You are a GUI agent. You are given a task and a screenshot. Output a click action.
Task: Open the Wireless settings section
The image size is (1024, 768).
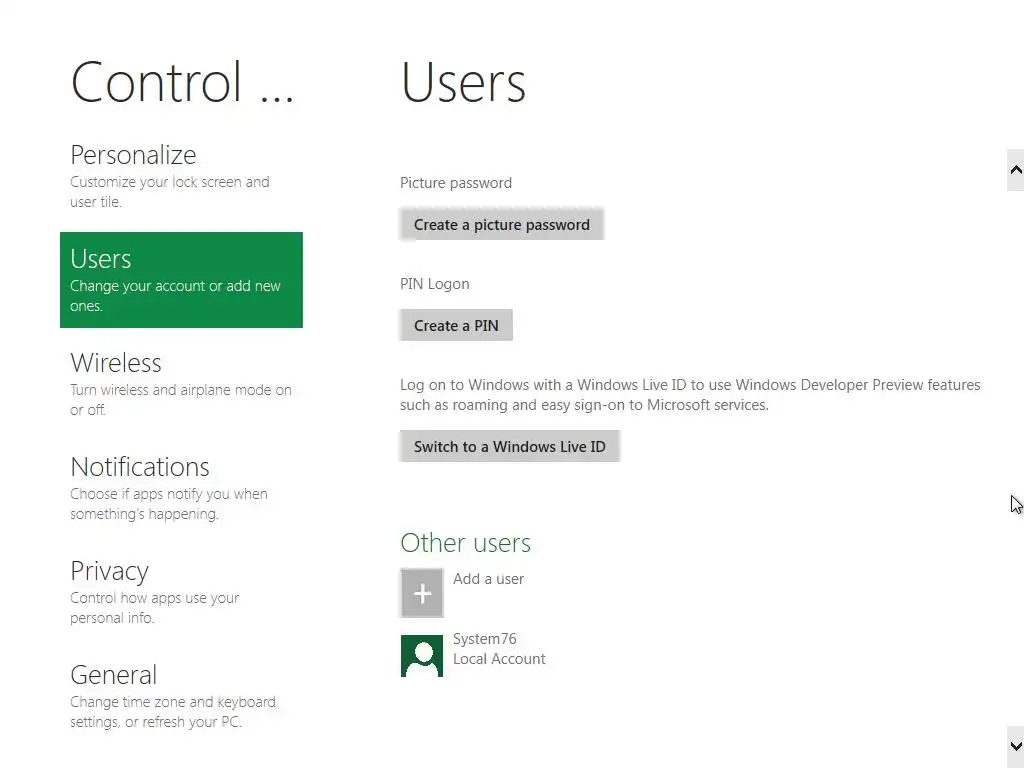(181, 383)
